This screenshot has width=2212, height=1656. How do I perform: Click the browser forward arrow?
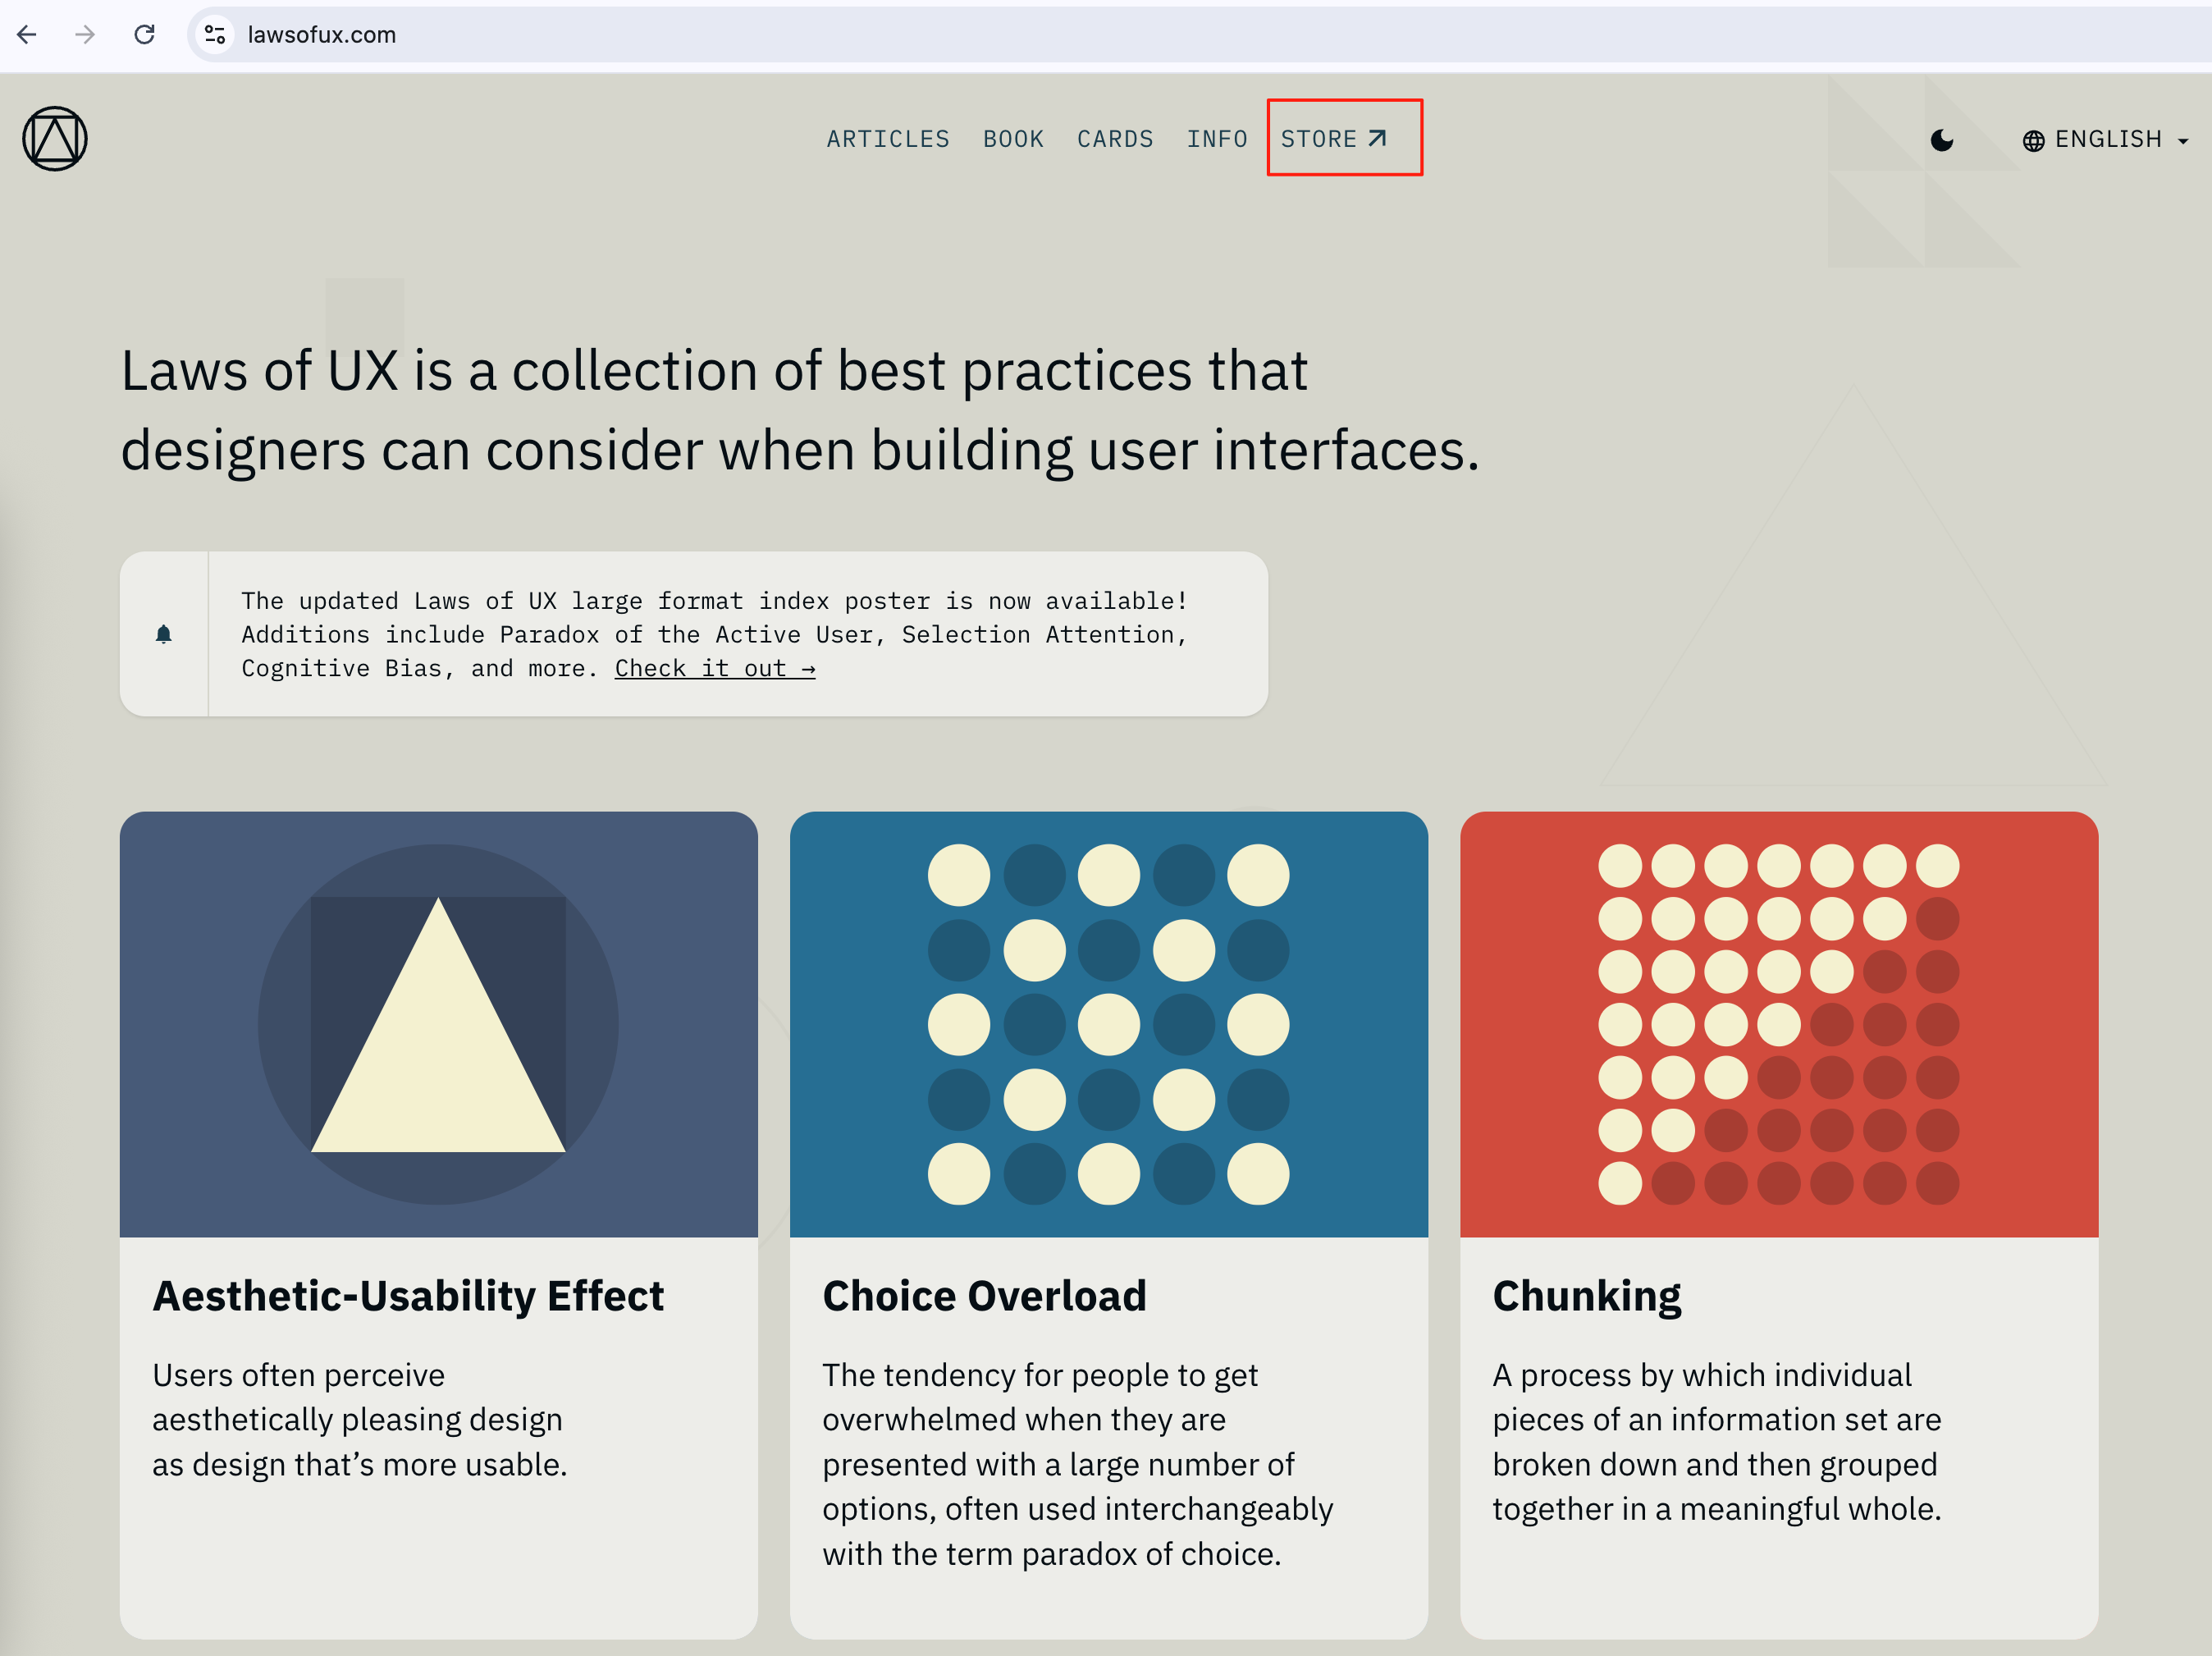coord(85,35)
